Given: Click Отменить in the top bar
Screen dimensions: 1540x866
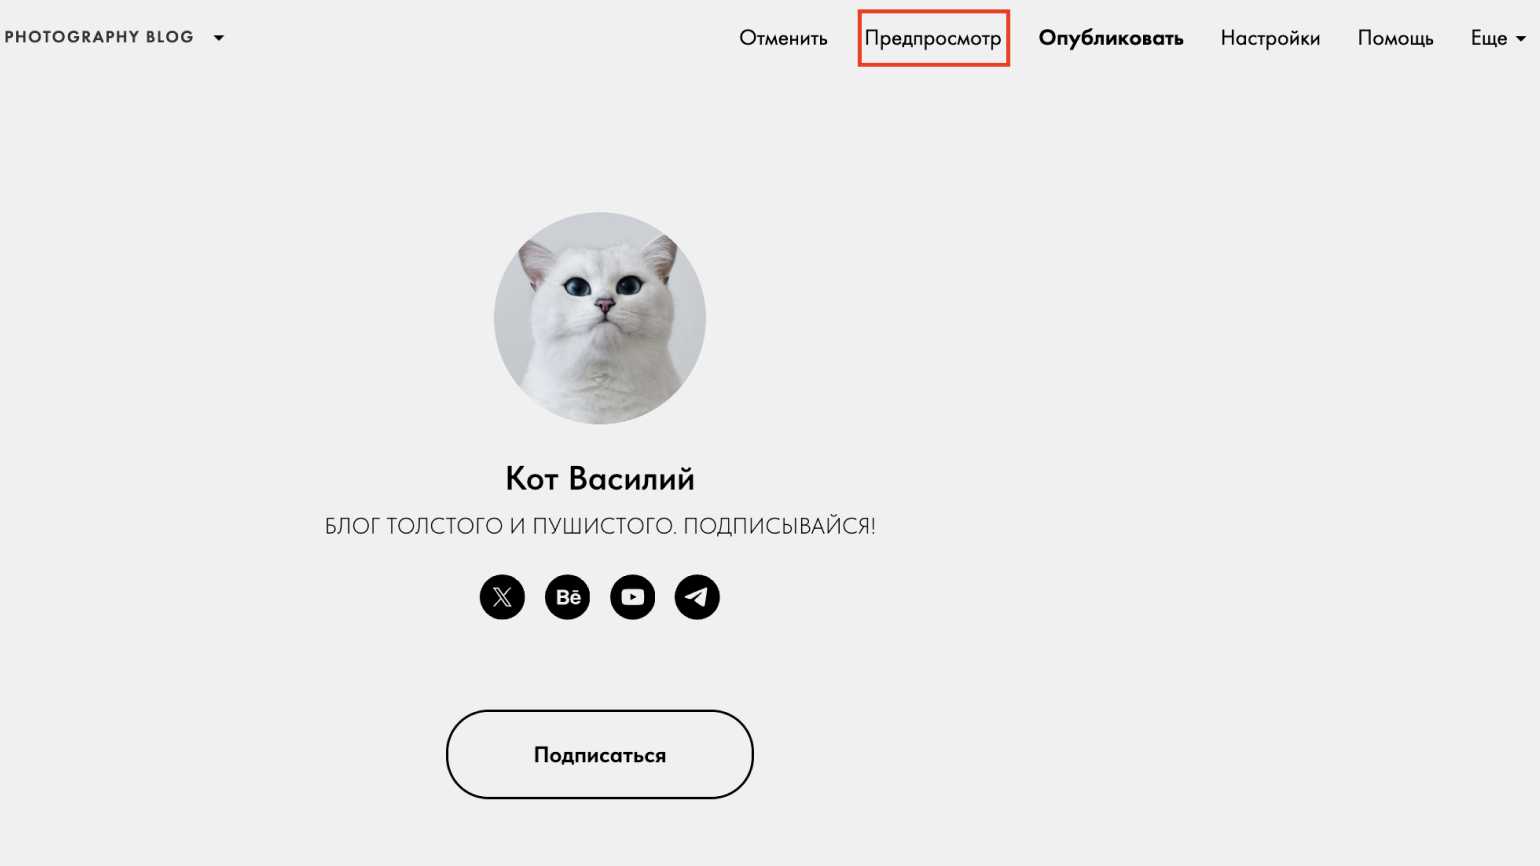Looking at the screenshot, I should [x=783, y=38].
